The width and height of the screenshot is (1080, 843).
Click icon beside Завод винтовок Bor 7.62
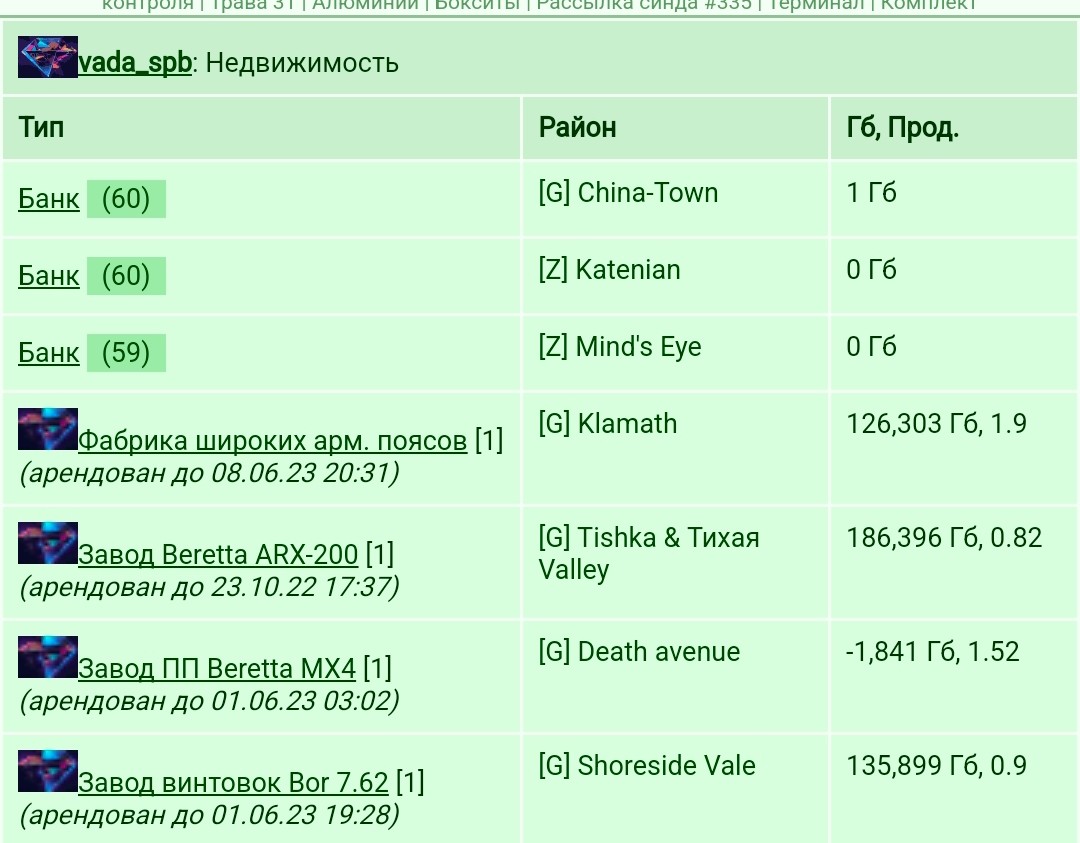tap(48, 771)
